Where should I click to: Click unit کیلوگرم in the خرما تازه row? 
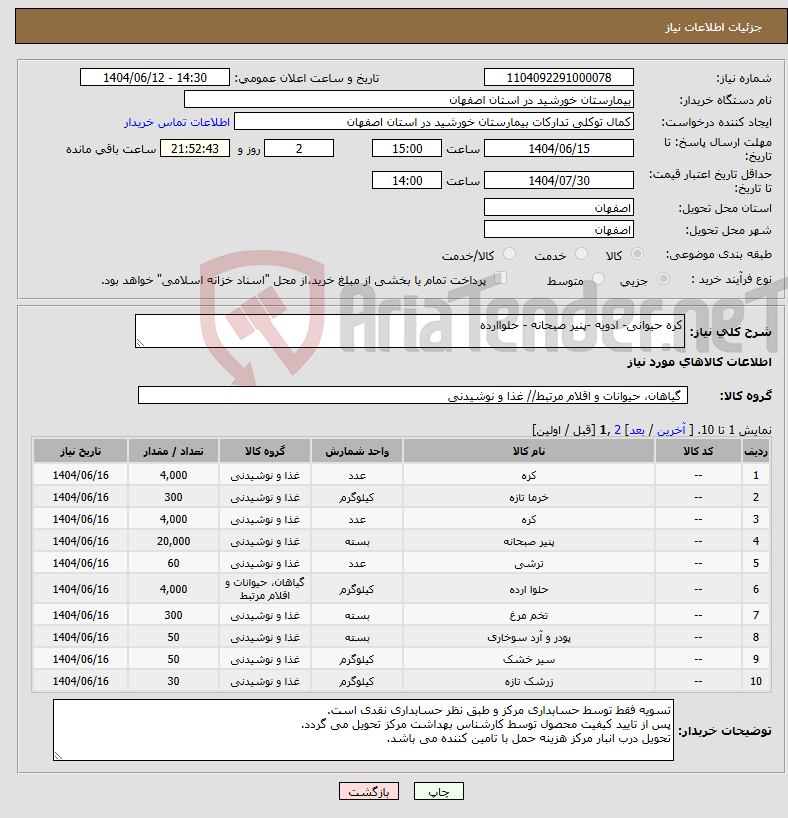(x=357, y=498)
